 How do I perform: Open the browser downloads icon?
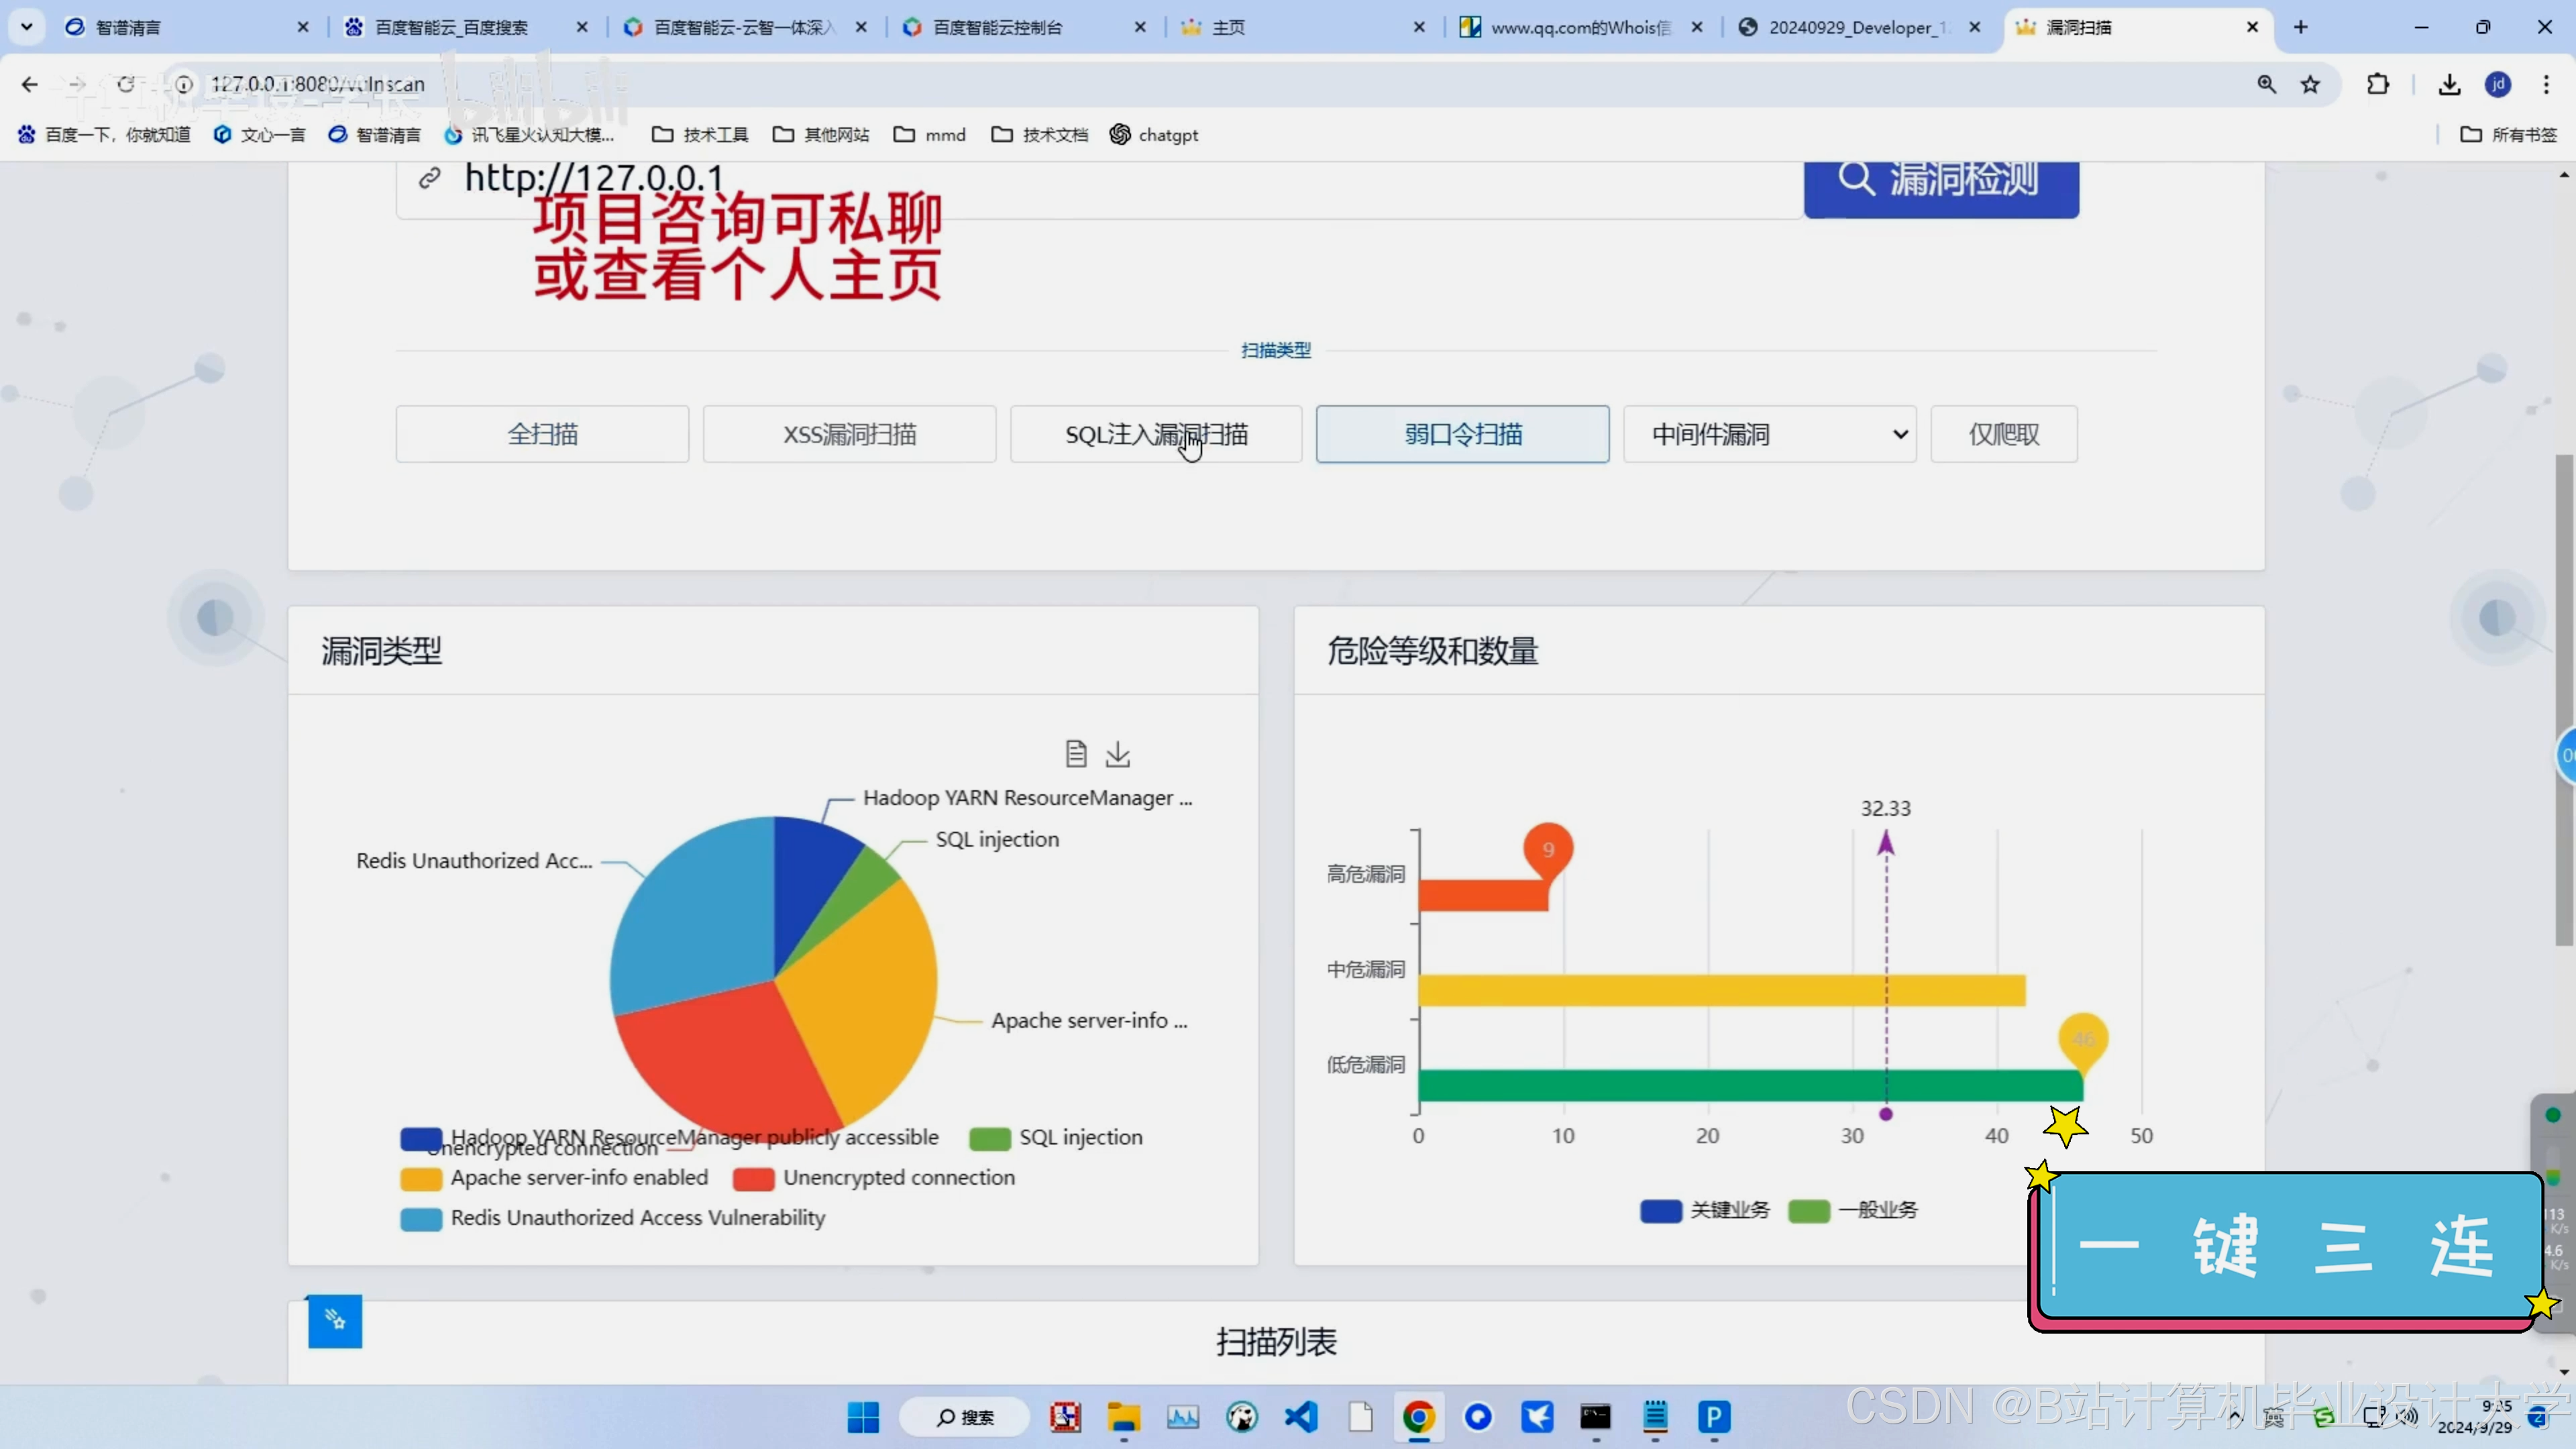click(x=2449, y=85)
